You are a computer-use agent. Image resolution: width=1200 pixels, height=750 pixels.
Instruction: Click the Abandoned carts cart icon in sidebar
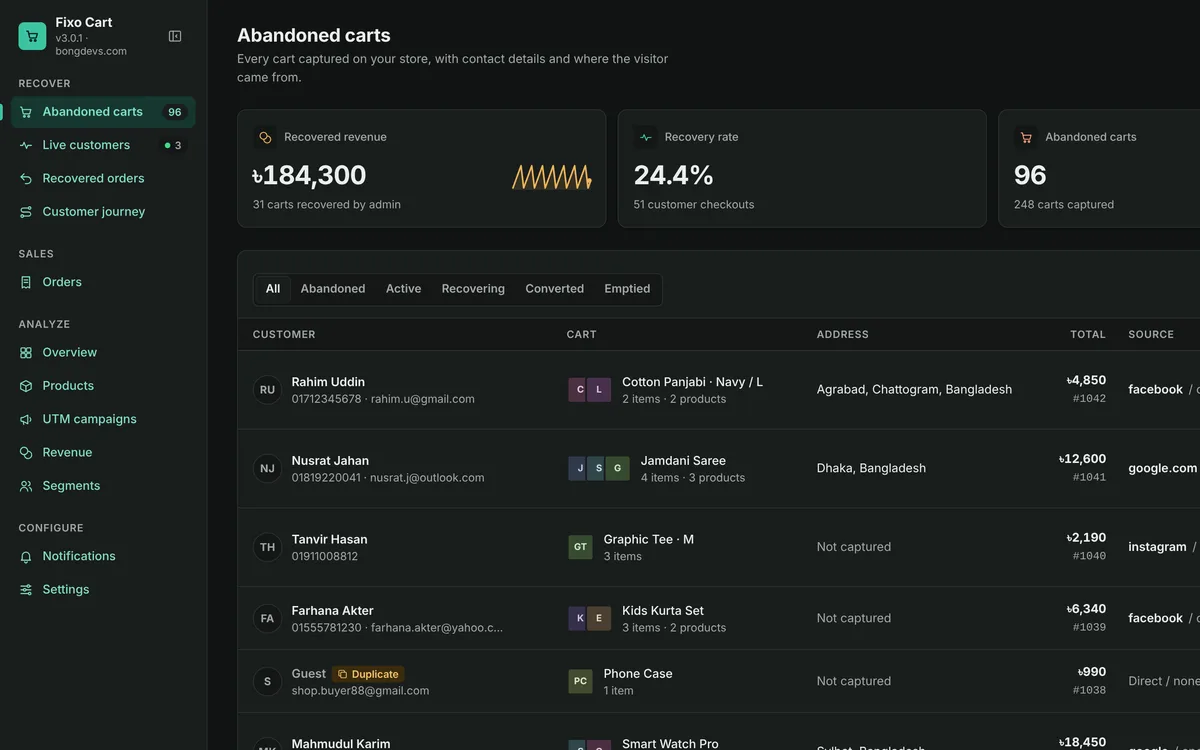[26, 112]
